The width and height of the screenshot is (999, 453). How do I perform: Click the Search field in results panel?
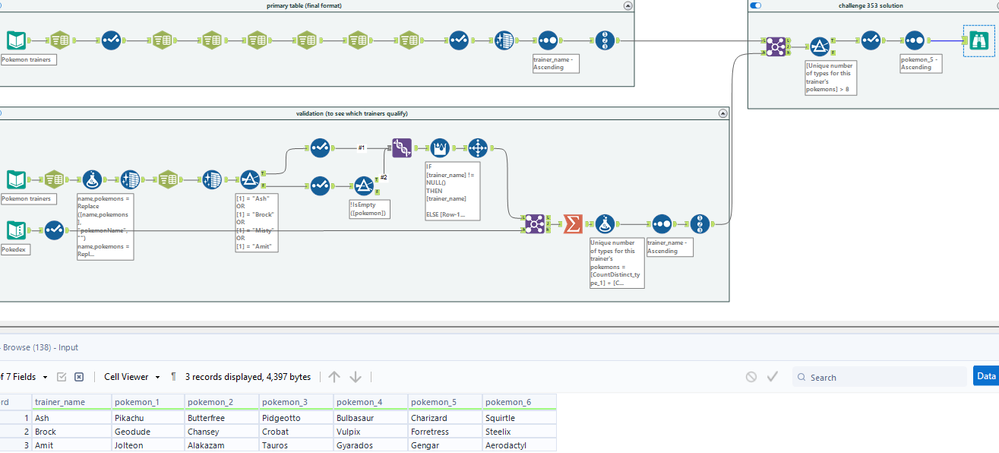coord(879,377)
